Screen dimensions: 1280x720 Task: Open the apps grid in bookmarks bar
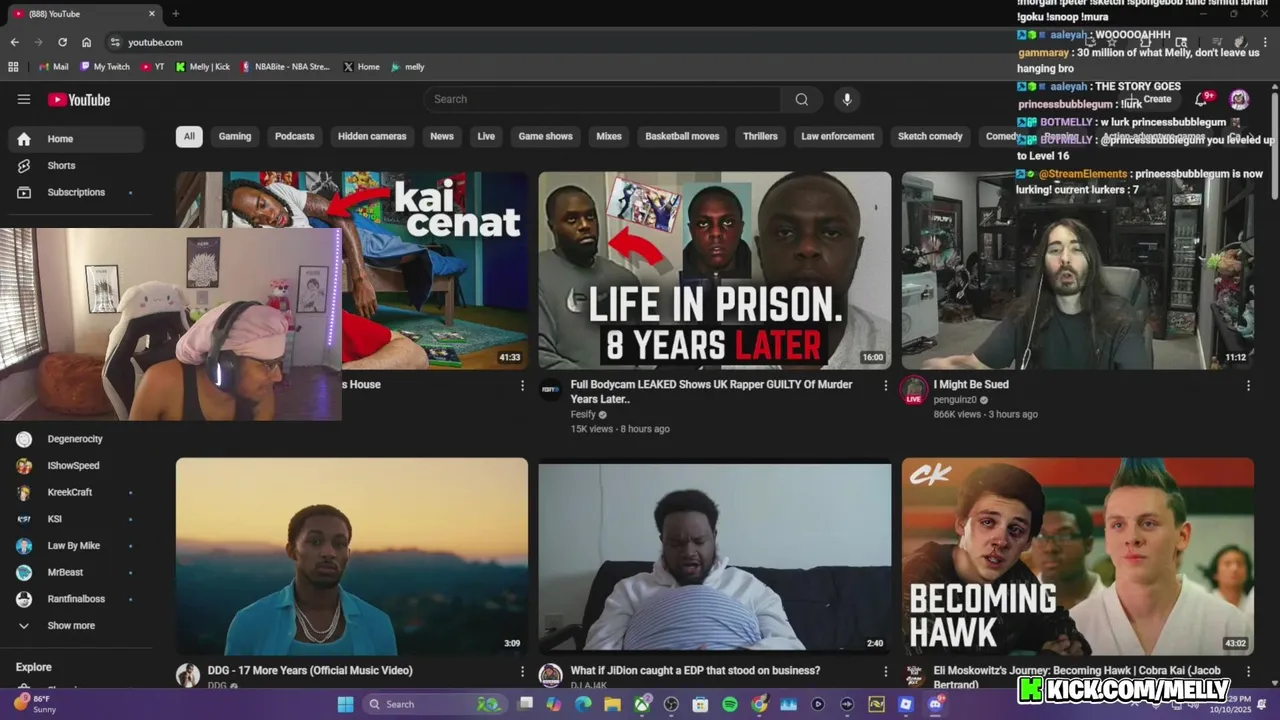(13, 67)
